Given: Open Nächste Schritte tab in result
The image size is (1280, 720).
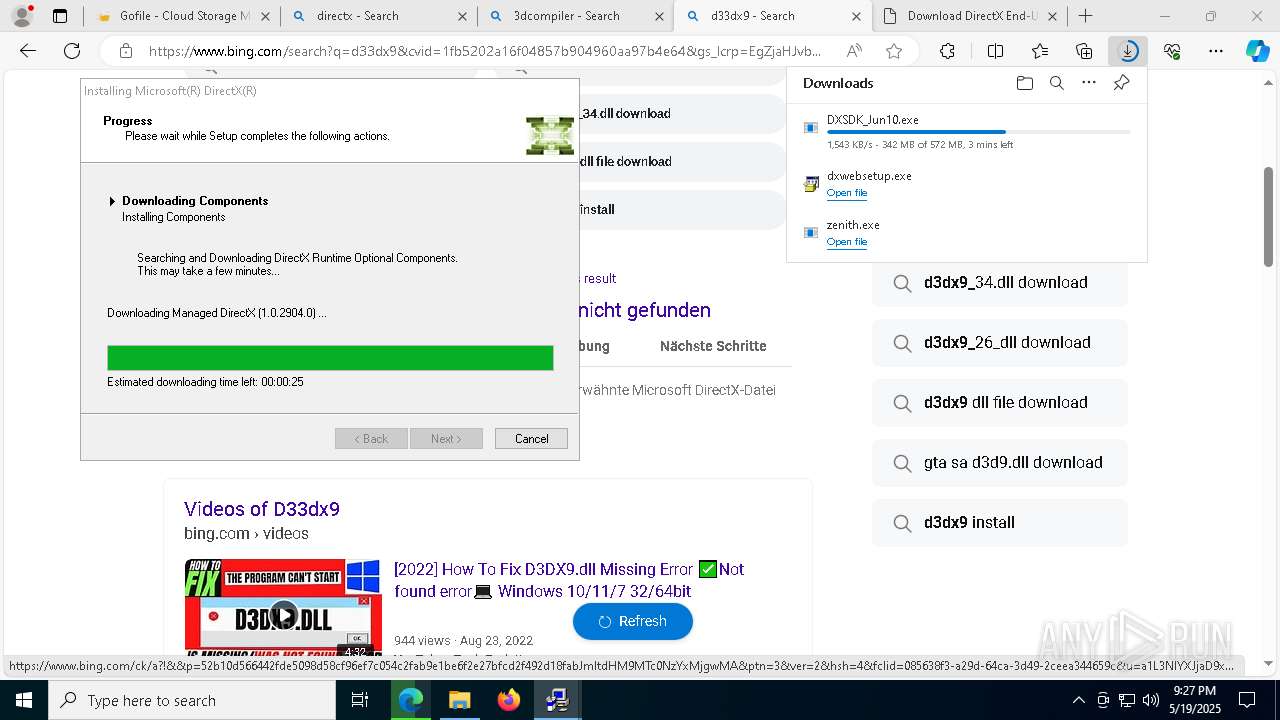Looking at the screenshot, I should [x=713, y=346].
